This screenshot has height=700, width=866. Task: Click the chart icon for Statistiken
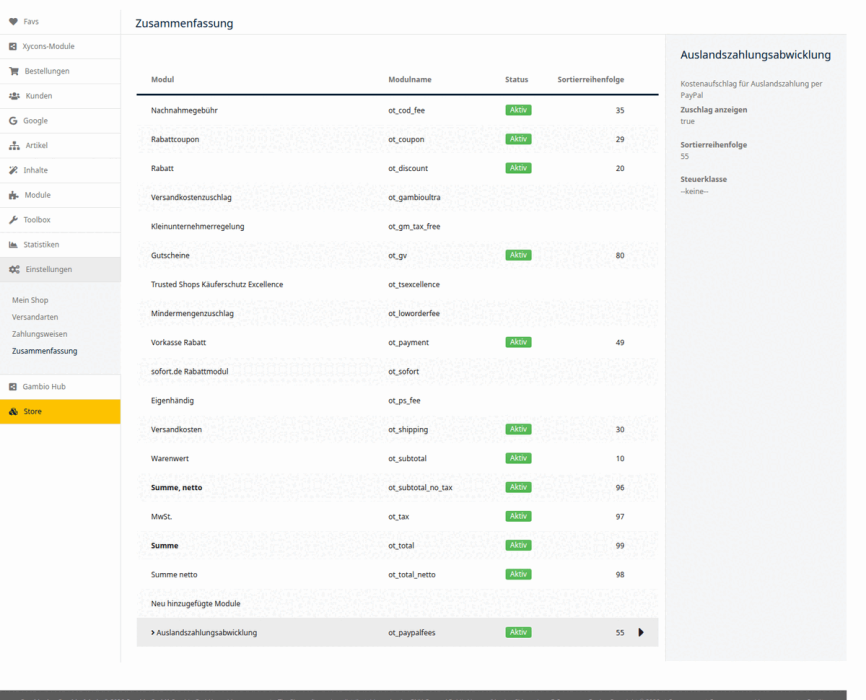tap(13, 245)
